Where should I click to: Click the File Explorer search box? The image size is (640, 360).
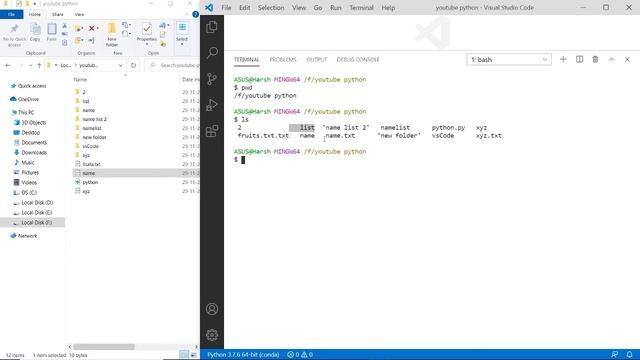tap(173, 65)
